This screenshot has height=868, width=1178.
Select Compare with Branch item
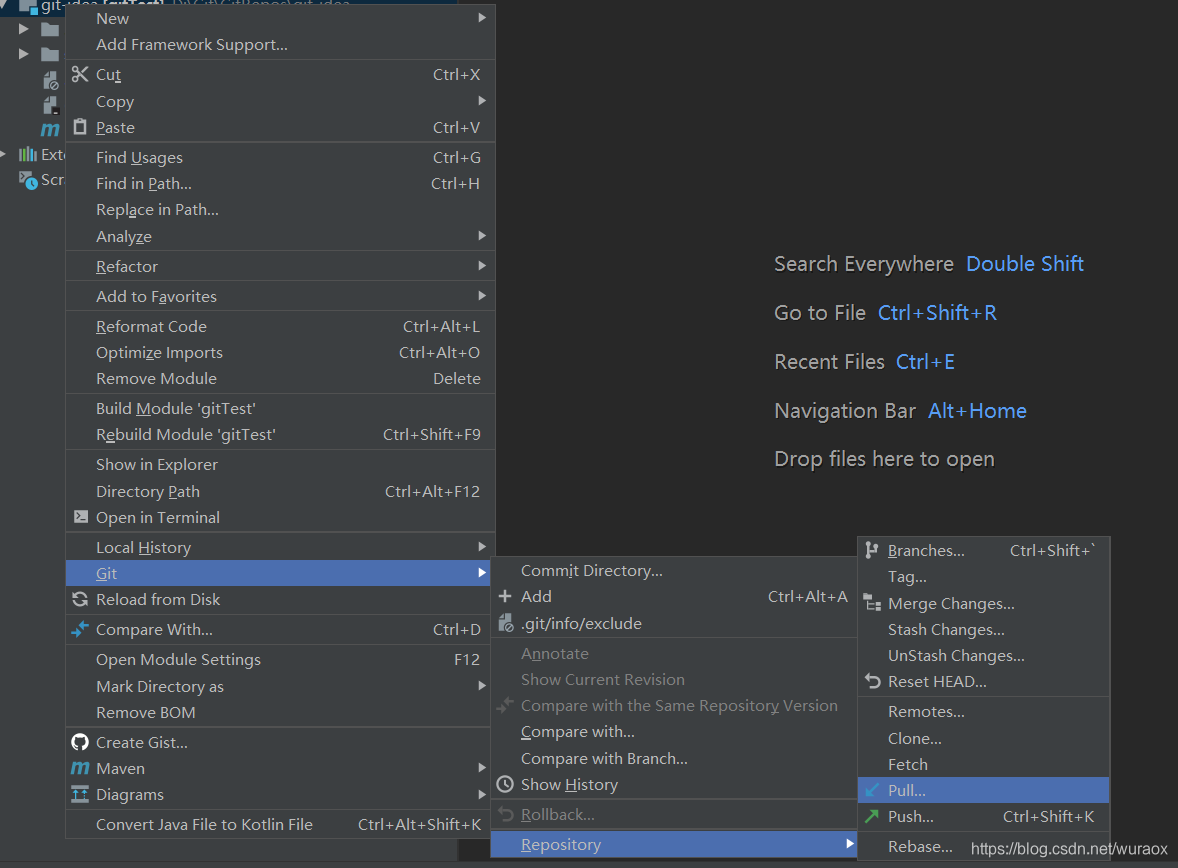pyautogui.click(x=674, y=758)
